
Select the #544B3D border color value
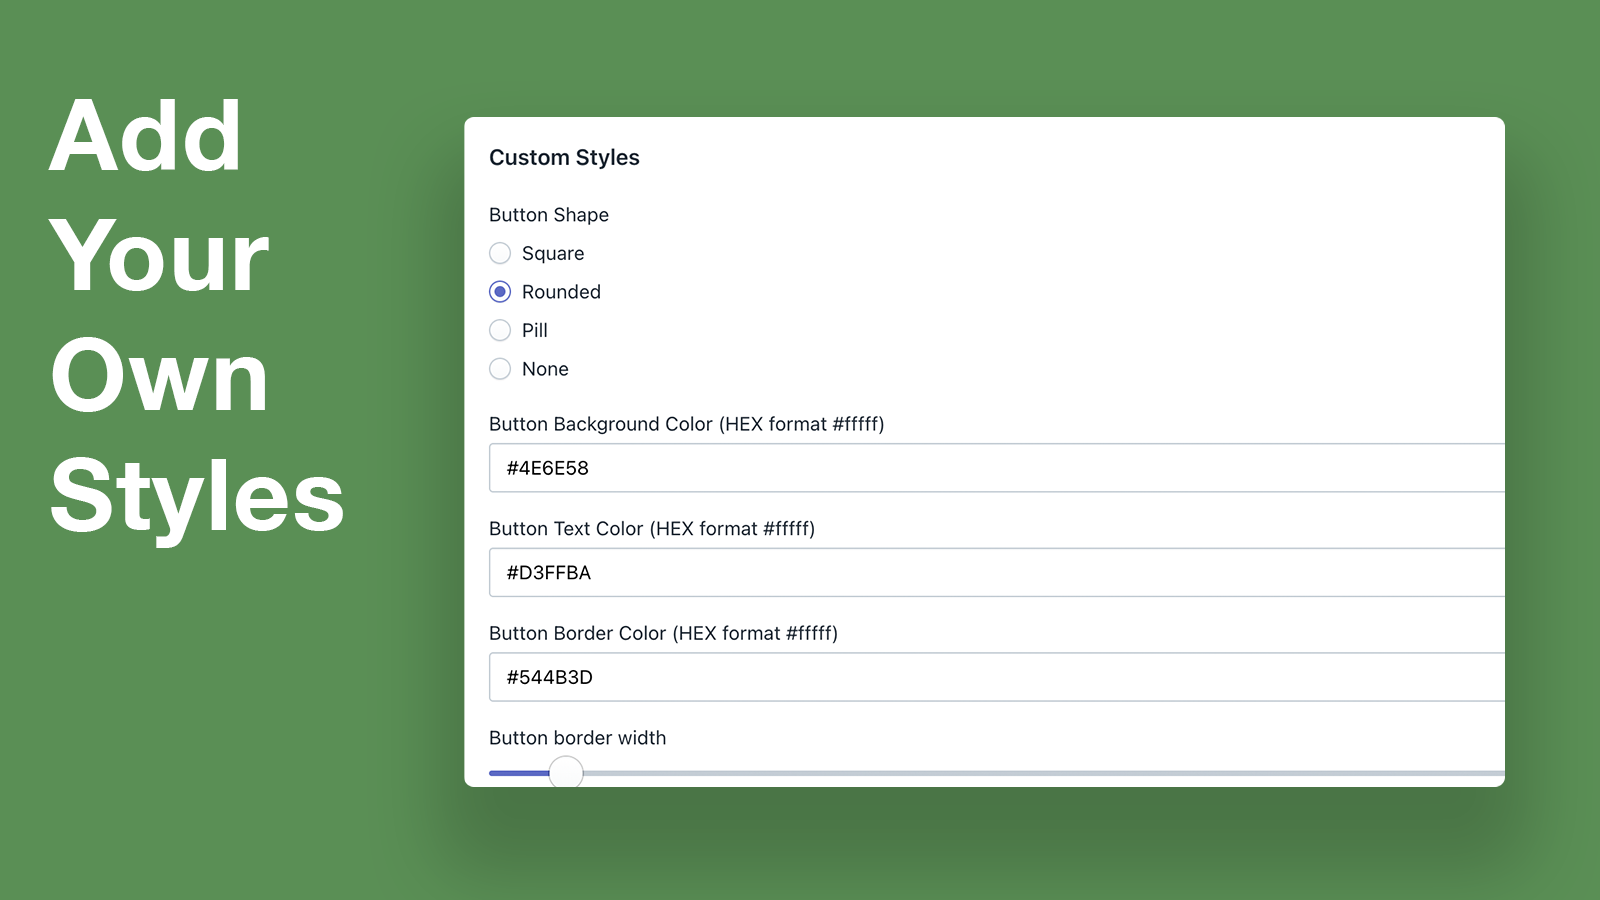pos(550,677)
